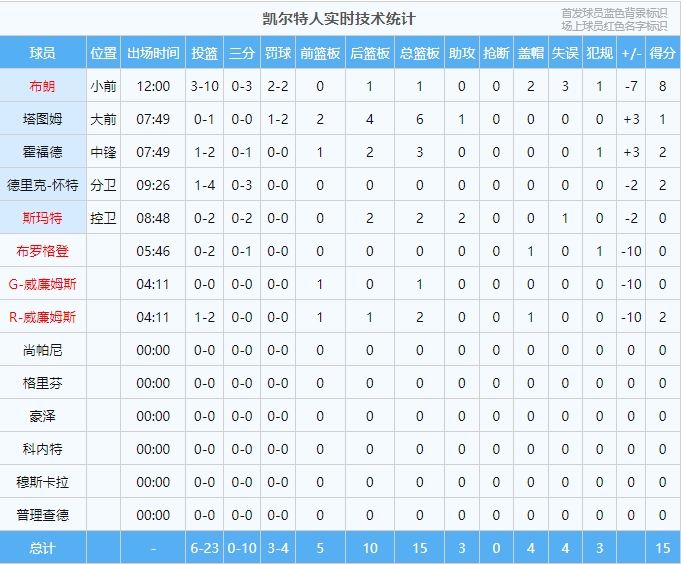Screen dimensions: 681x564
Task: Click 德里克-怀特's time 09:26
Action: pos(153,185)
